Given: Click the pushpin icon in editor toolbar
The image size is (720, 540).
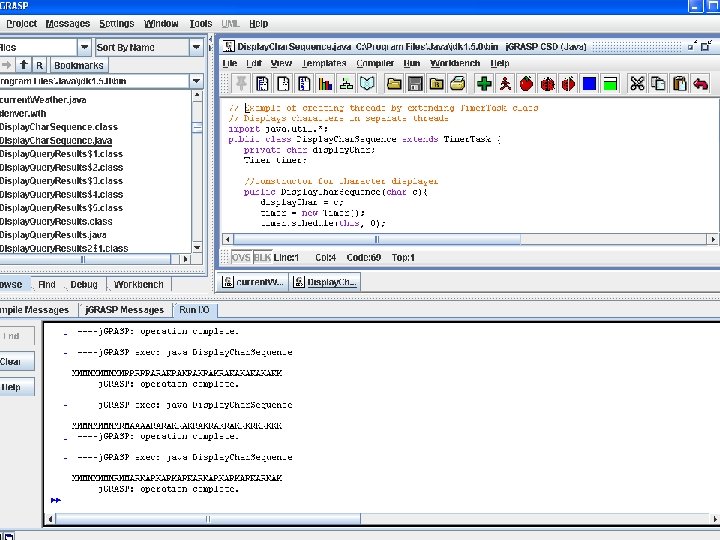Looking at the screenshot, I should (240, 84).
